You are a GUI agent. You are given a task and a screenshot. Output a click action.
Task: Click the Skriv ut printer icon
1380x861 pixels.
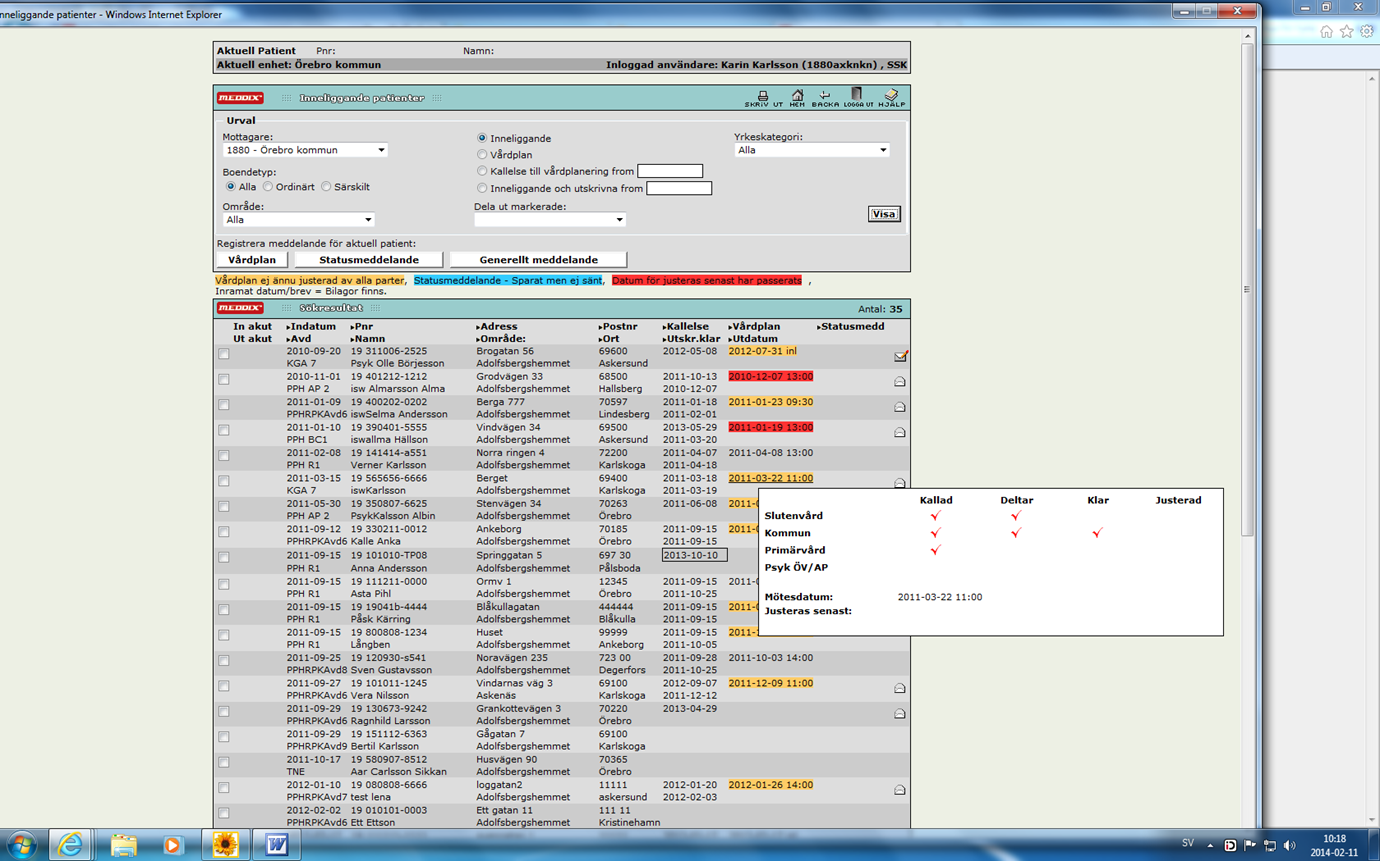point(763,98)
